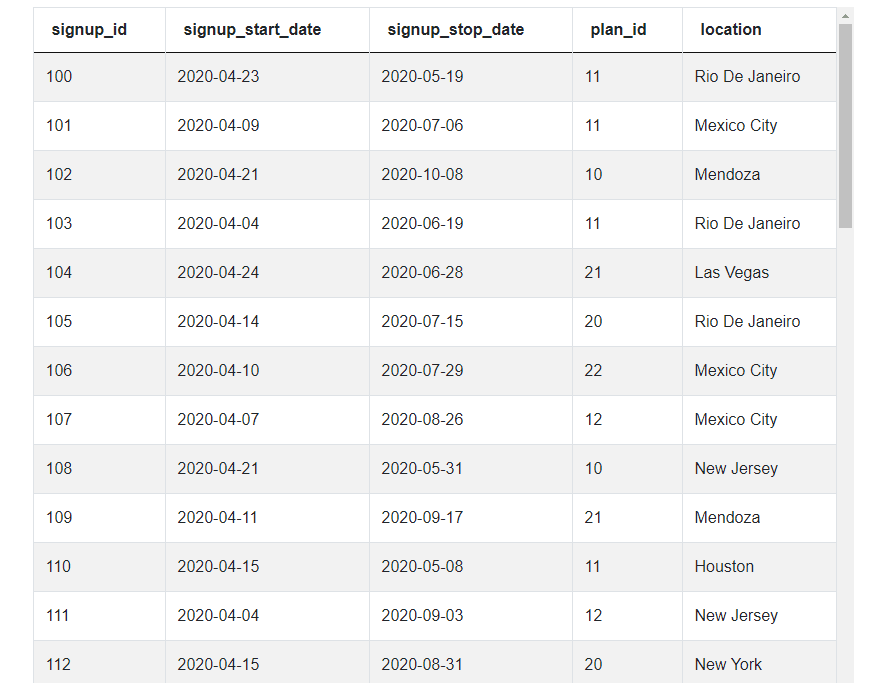
Task: Click the Mendoza cell in row 102
Action: 722,174
